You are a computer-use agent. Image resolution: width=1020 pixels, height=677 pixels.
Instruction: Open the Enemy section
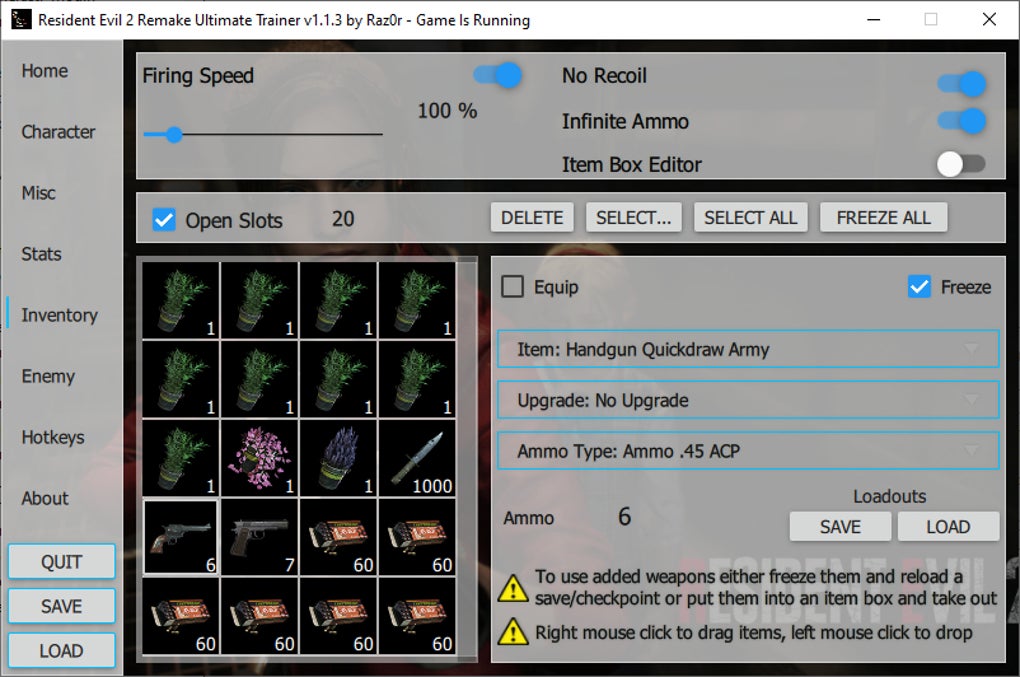pos(47,377)
